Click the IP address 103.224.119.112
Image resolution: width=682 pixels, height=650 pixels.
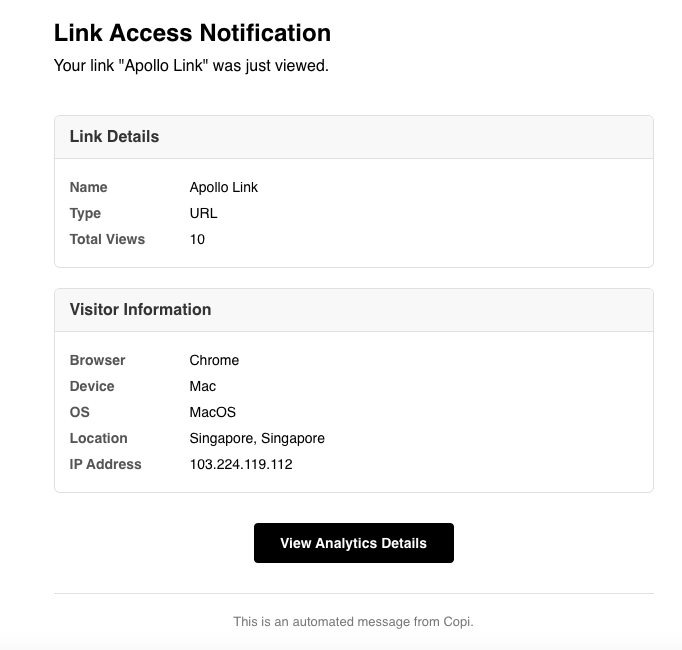[x=241, y=464]
